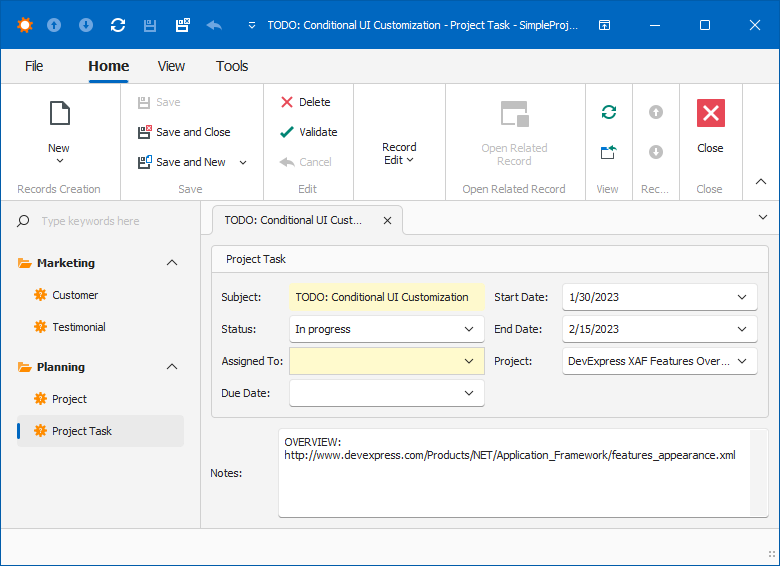
Task: Click the undo arrow in the title bar
Action: tap(214, 25)
